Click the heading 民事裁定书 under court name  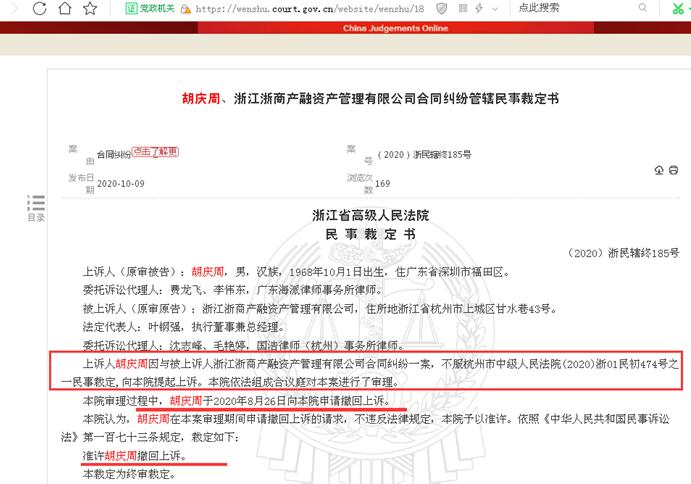click(371, 234)
